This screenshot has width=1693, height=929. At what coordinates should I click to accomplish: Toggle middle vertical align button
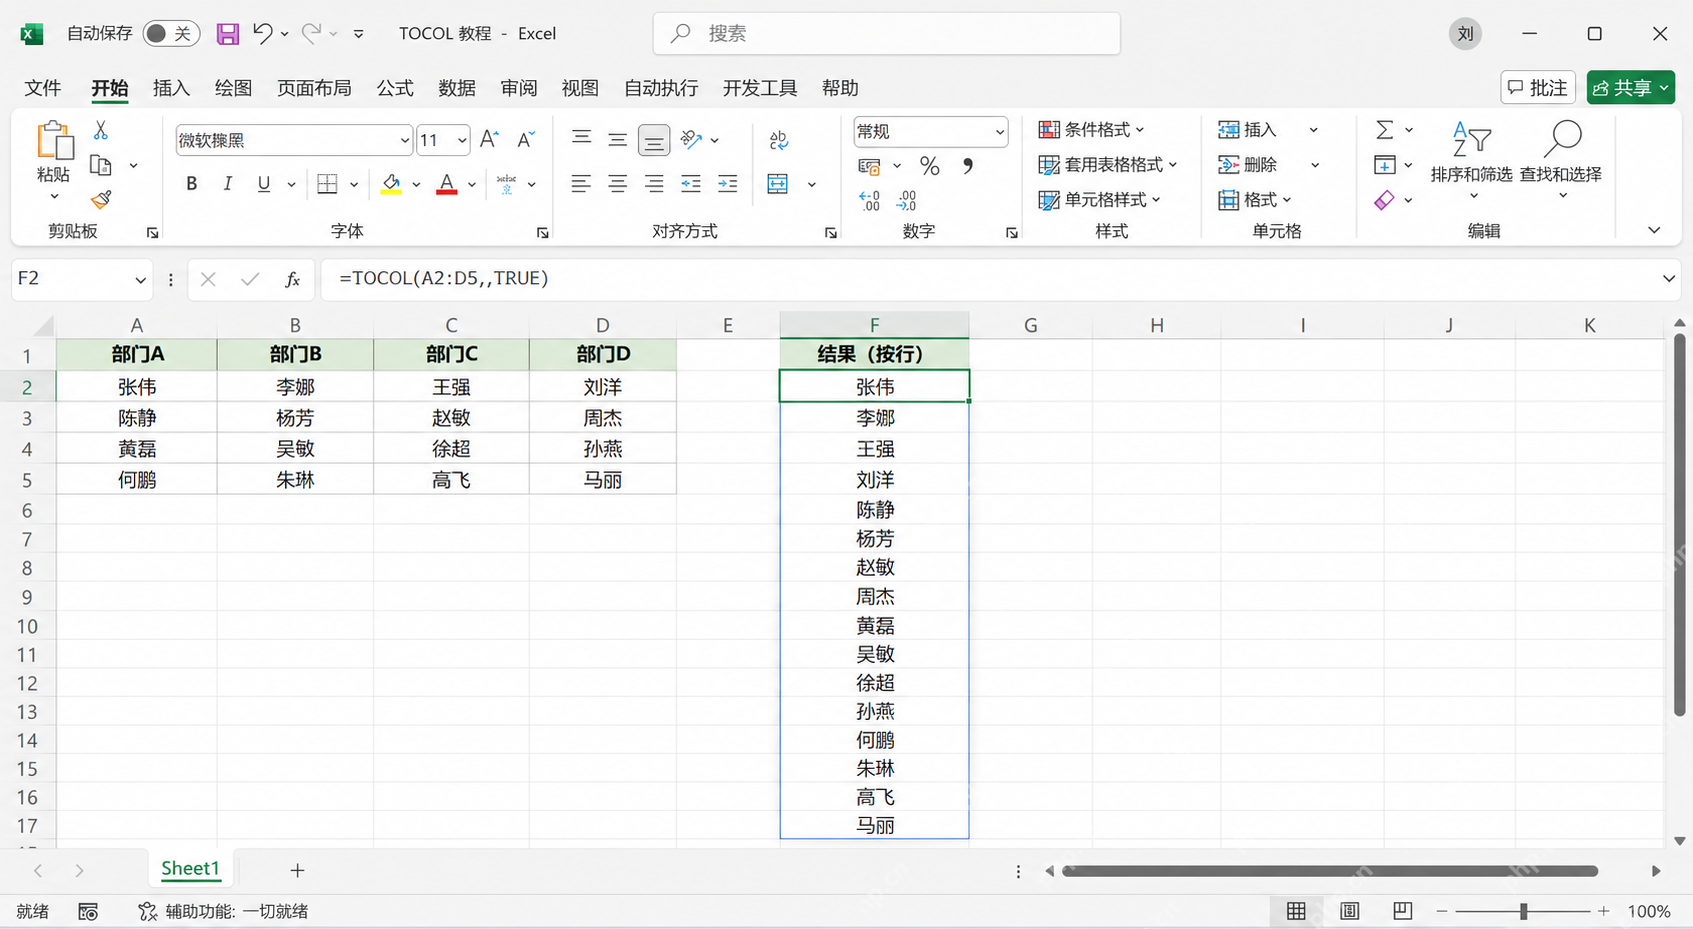click(617, 139)
